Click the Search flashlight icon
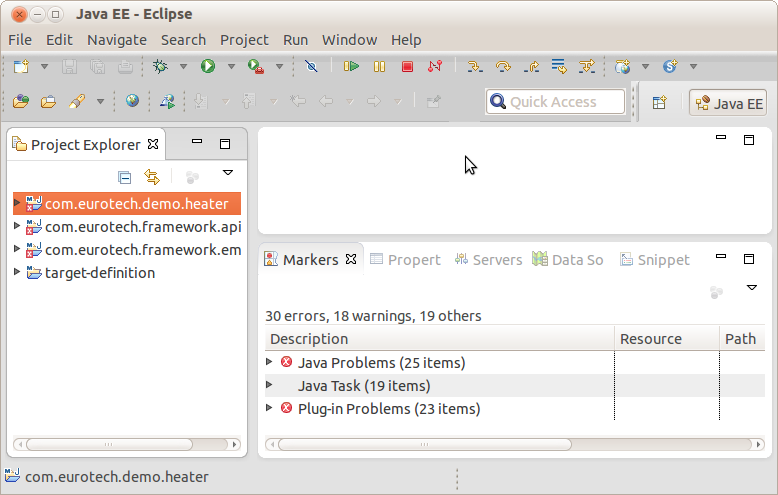The width and height of the screenshot is (778, 495). [x=77, y=102]
